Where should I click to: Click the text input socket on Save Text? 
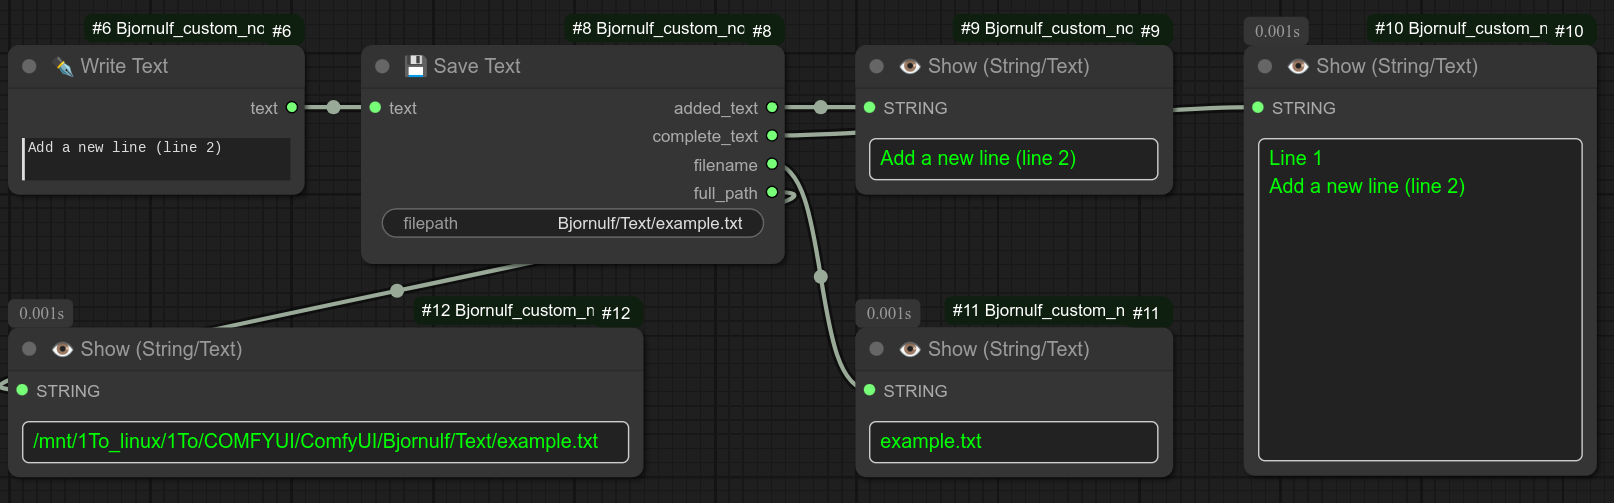pyautogui.click(x=375, y=108)
